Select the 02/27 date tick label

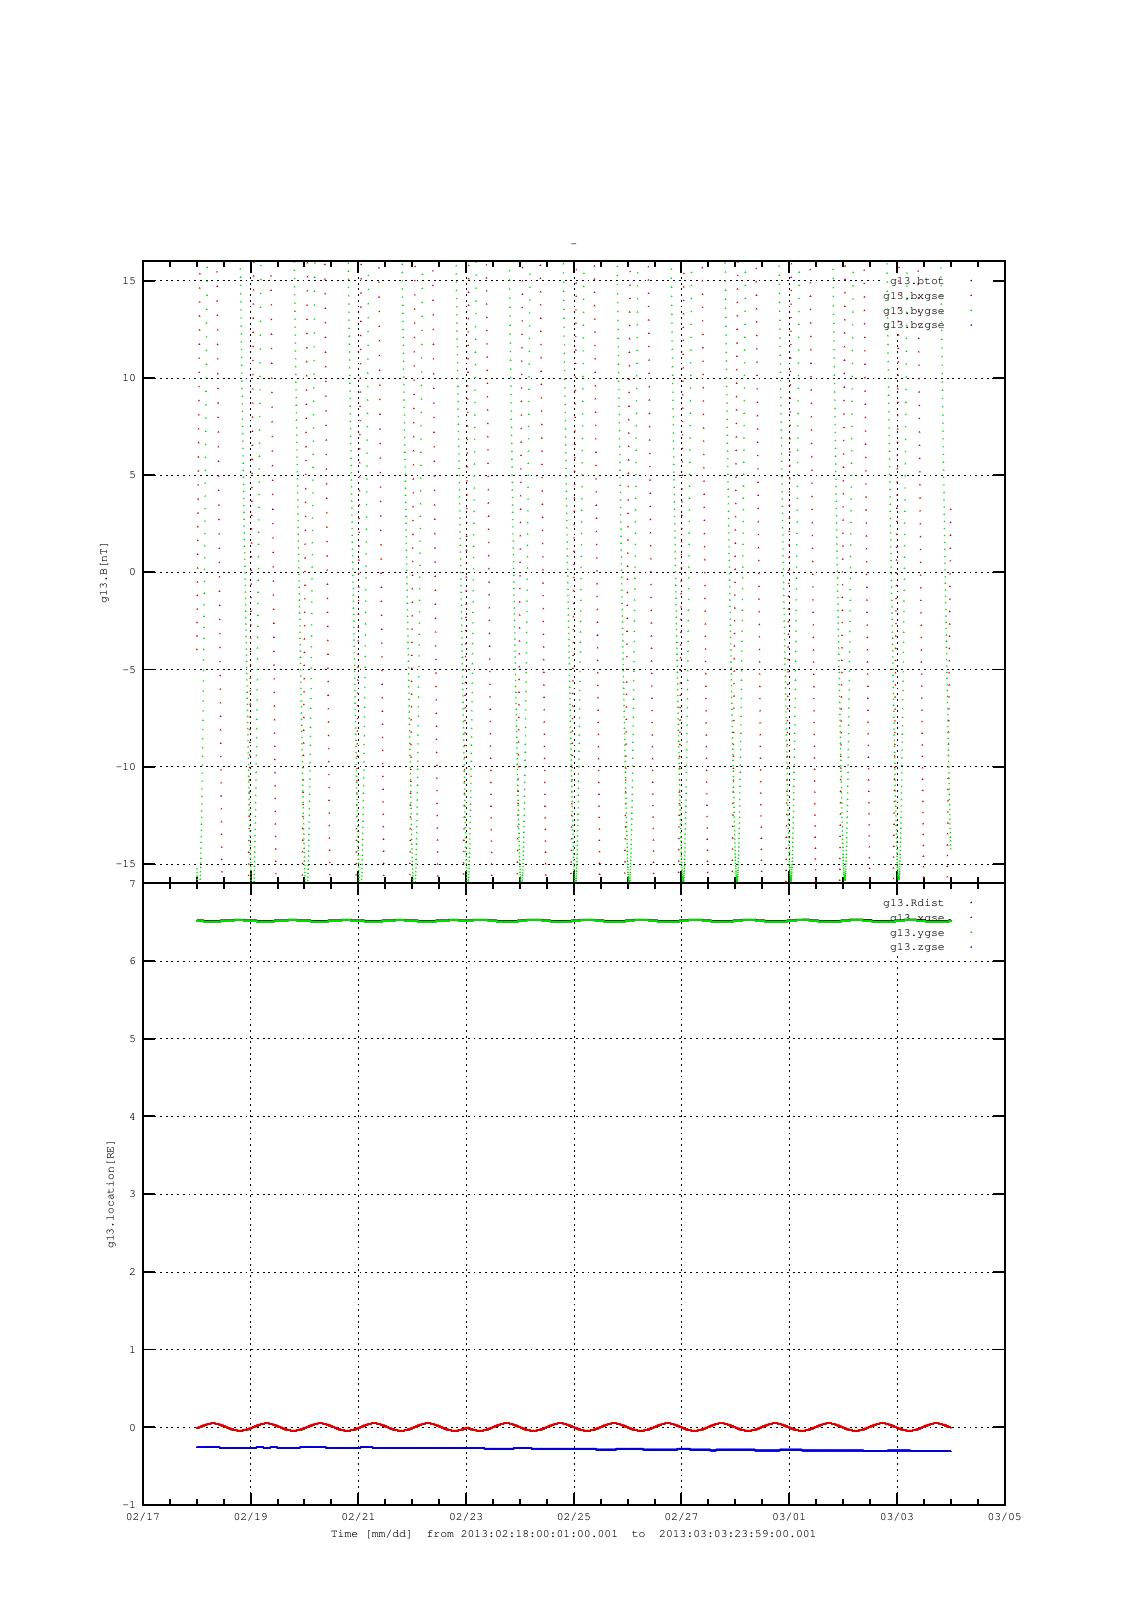pos(681,1517)
